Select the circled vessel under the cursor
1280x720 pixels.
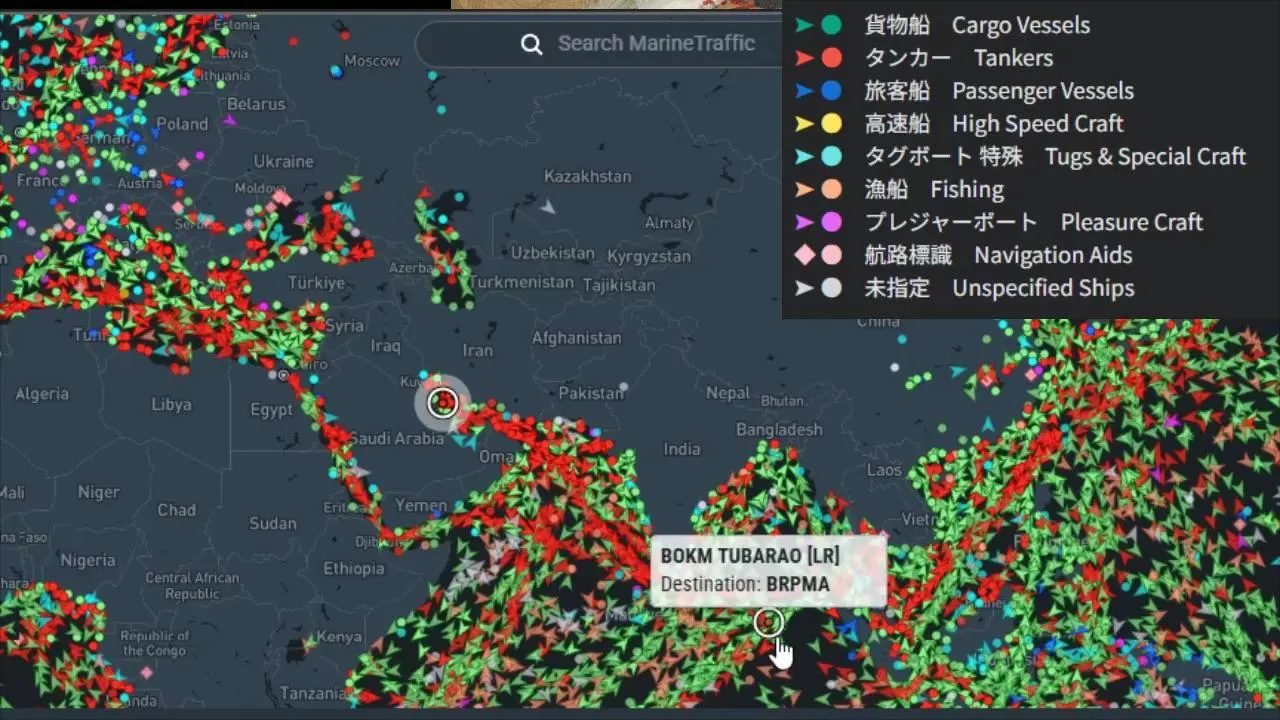click(768, 622)
